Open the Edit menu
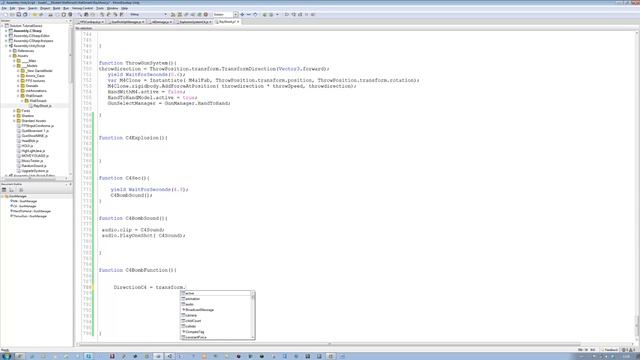The height and width of the screenshot is (360, 640). [x=12, y=8]
